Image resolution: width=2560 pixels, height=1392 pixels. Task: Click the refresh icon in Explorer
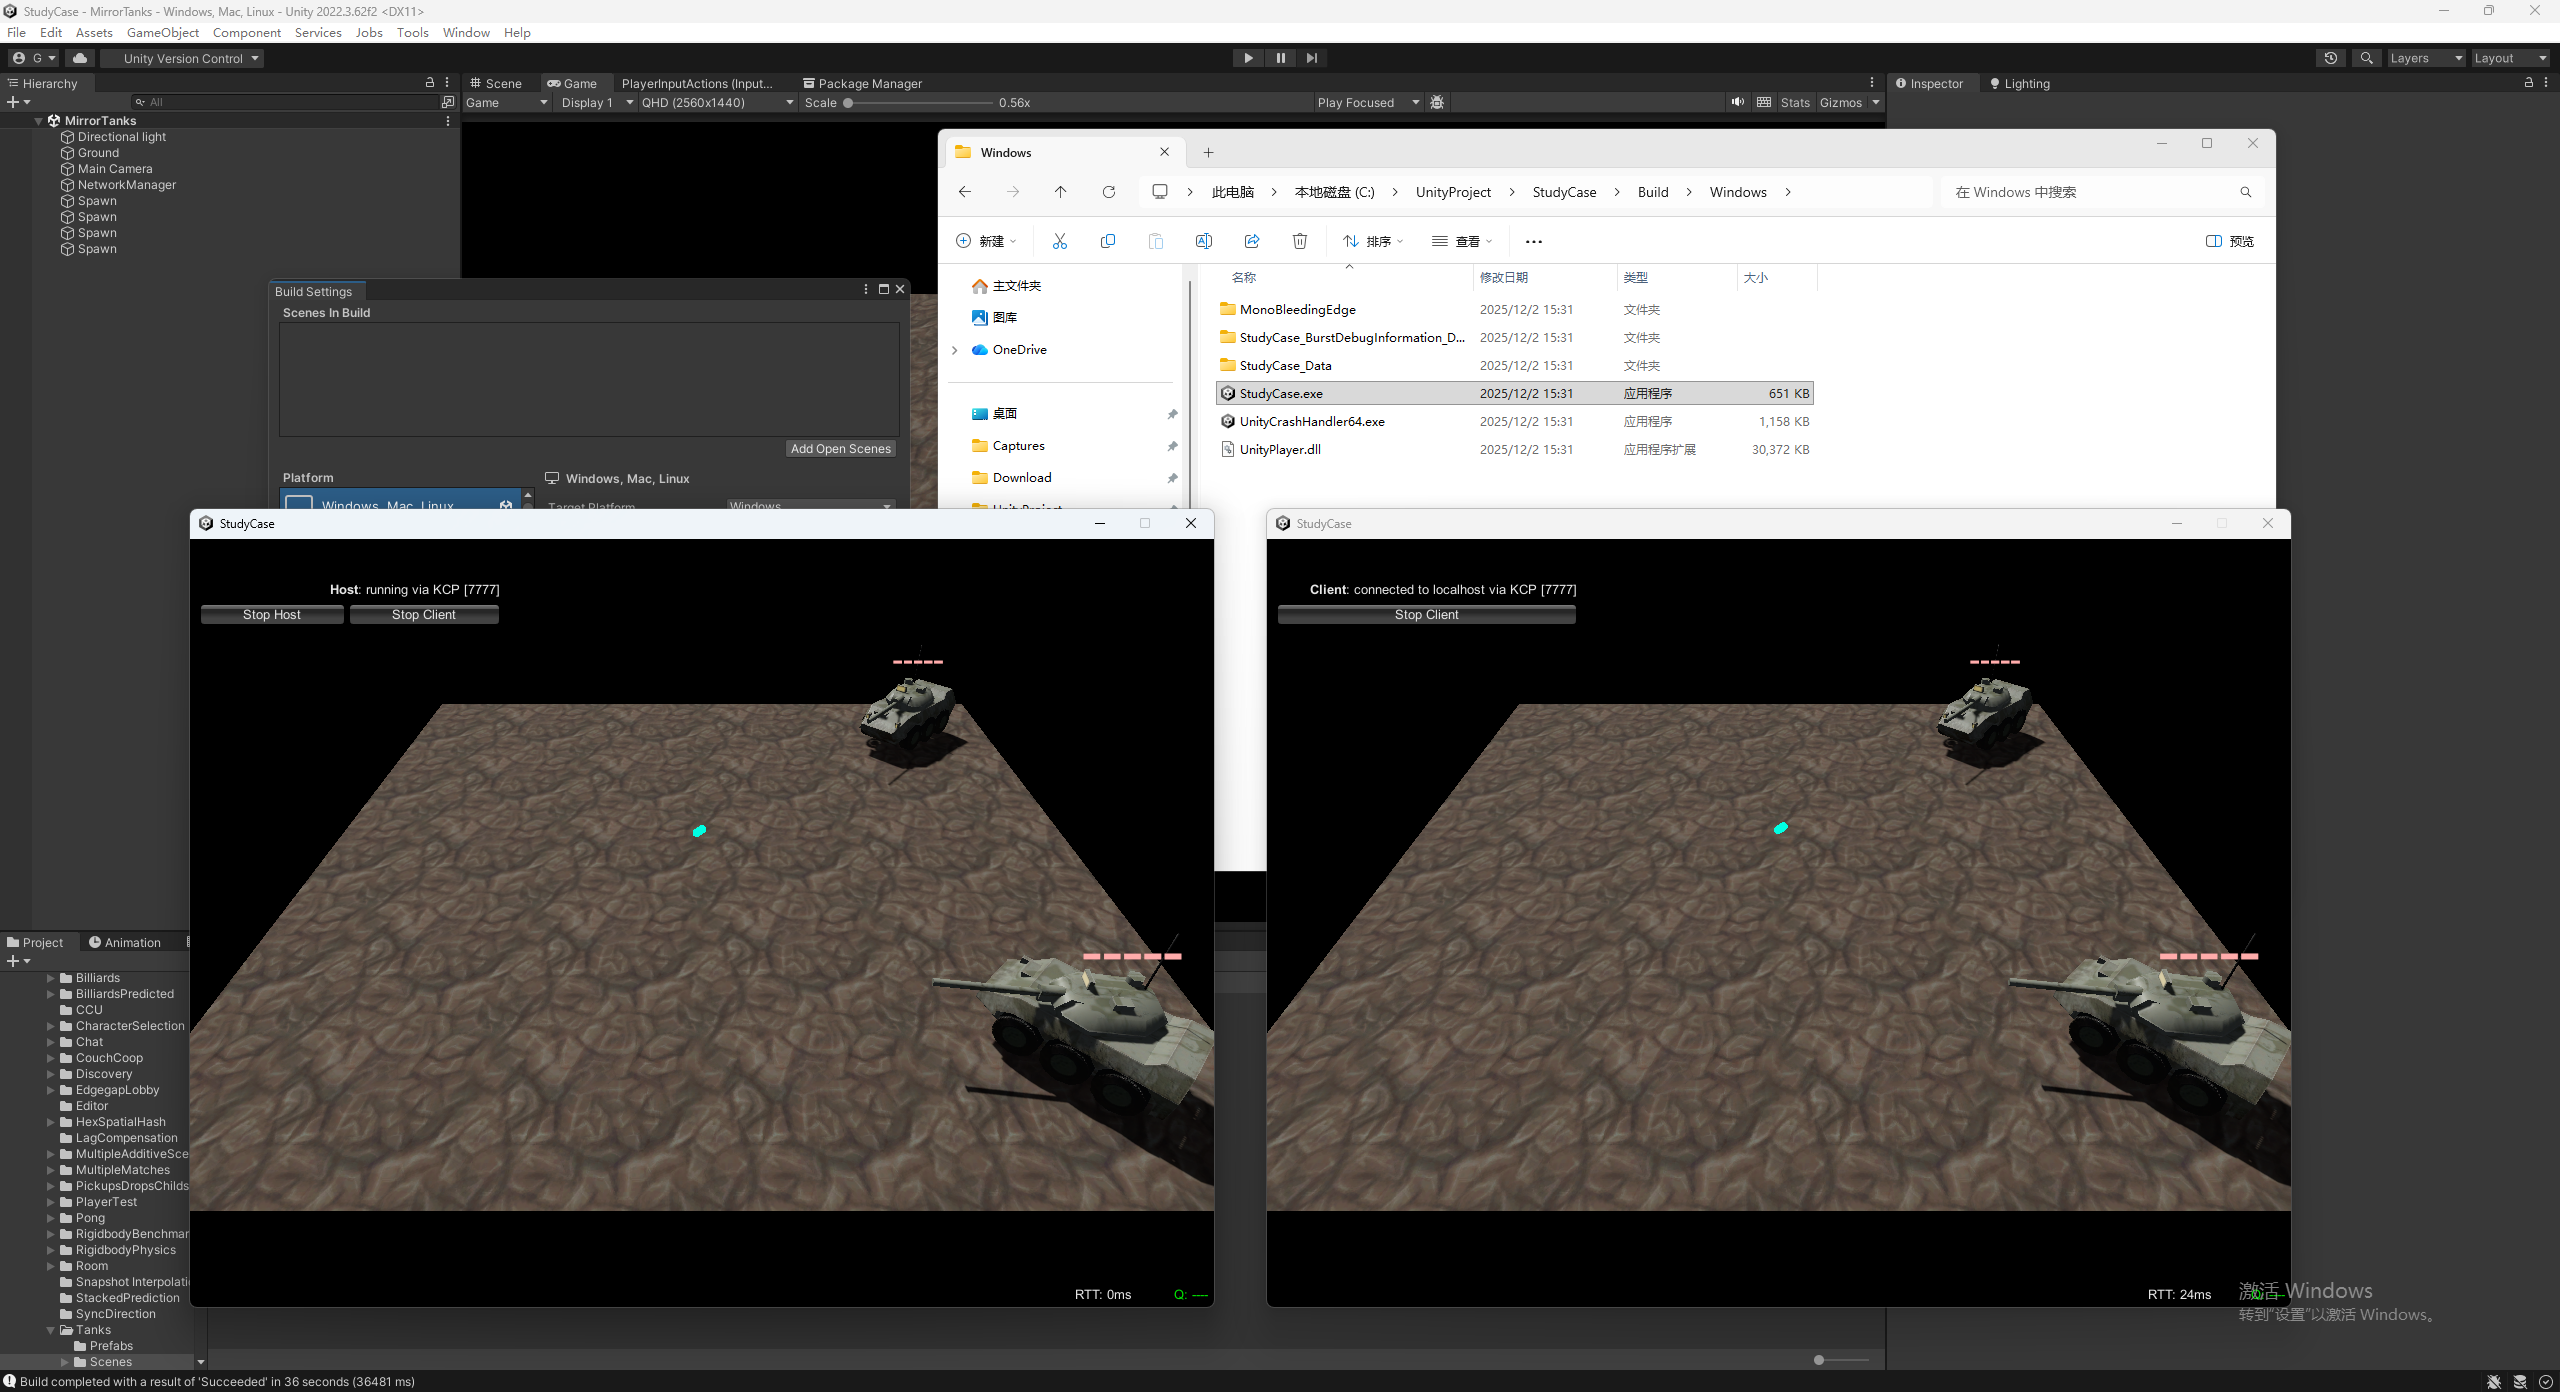(1108, 192)
